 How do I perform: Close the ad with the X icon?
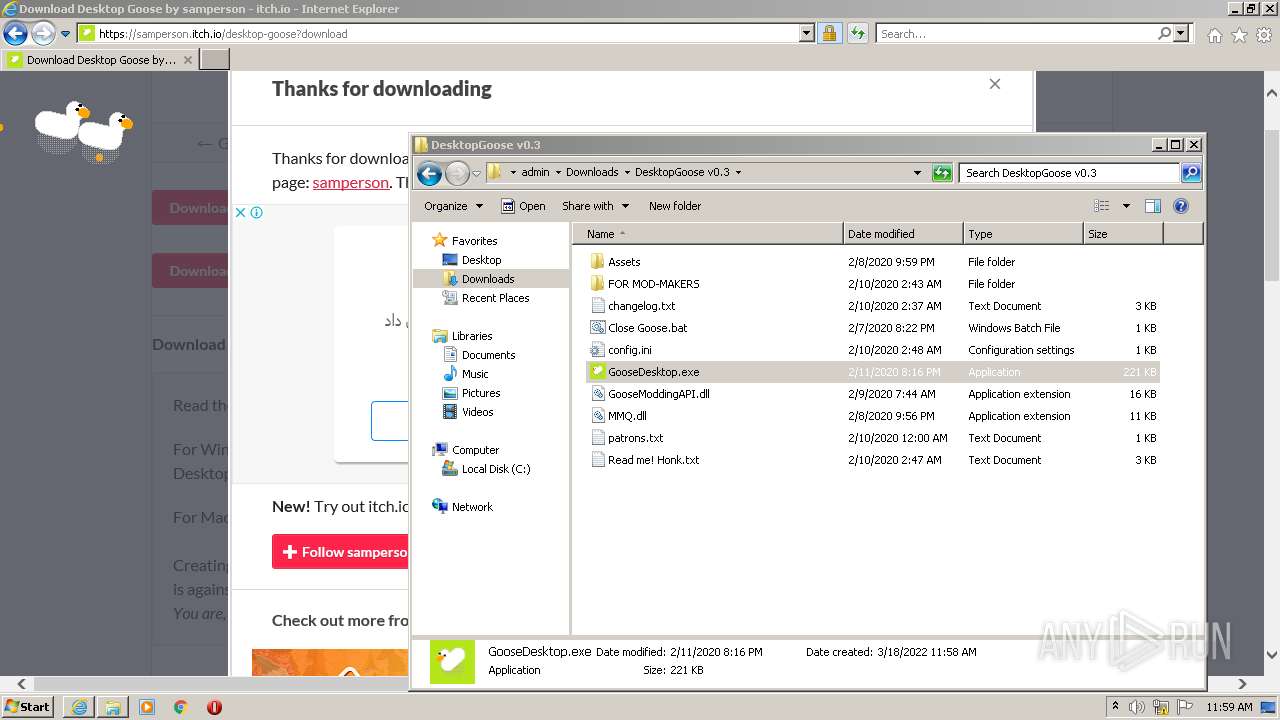tap(241, 212)
